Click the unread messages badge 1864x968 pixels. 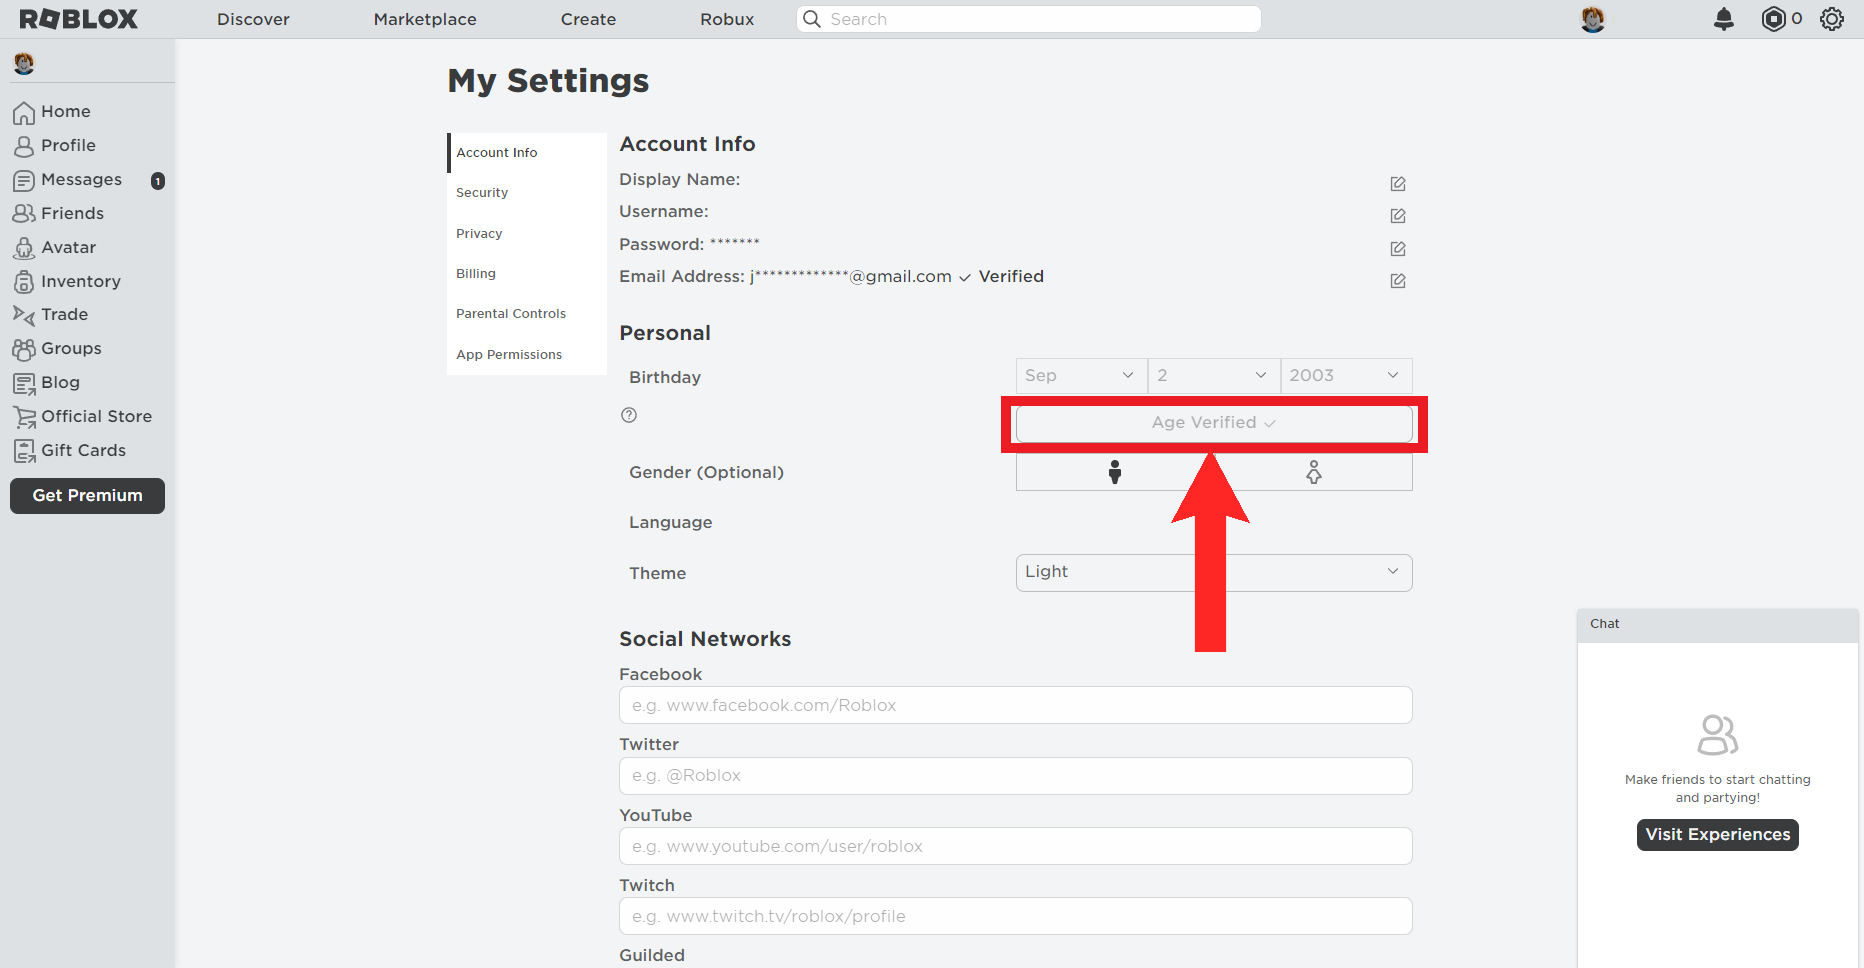coord(158,181)
